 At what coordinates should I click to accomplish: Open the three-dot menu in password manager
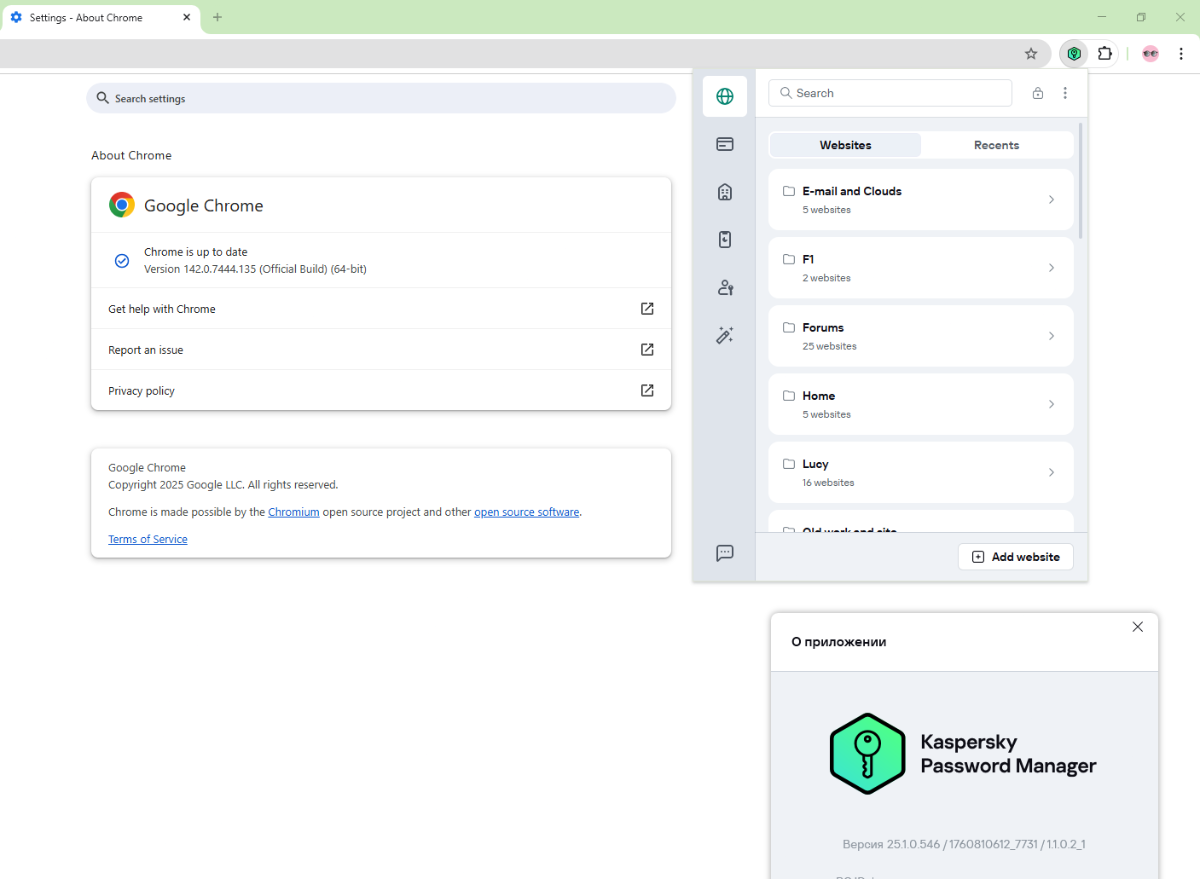(x=1065, y=93)
